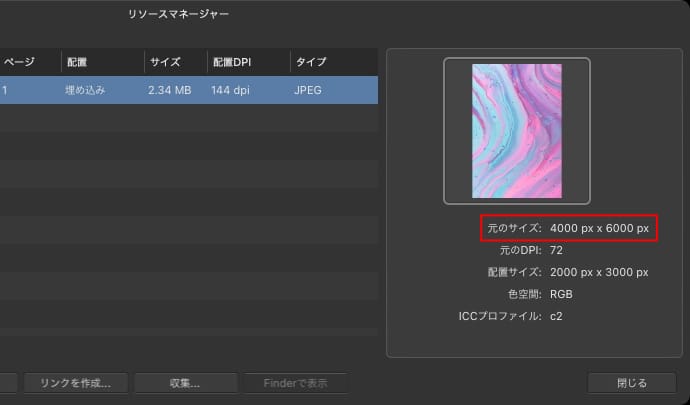Click the pink marble preview thumbnail

click(x=517, y=131)
